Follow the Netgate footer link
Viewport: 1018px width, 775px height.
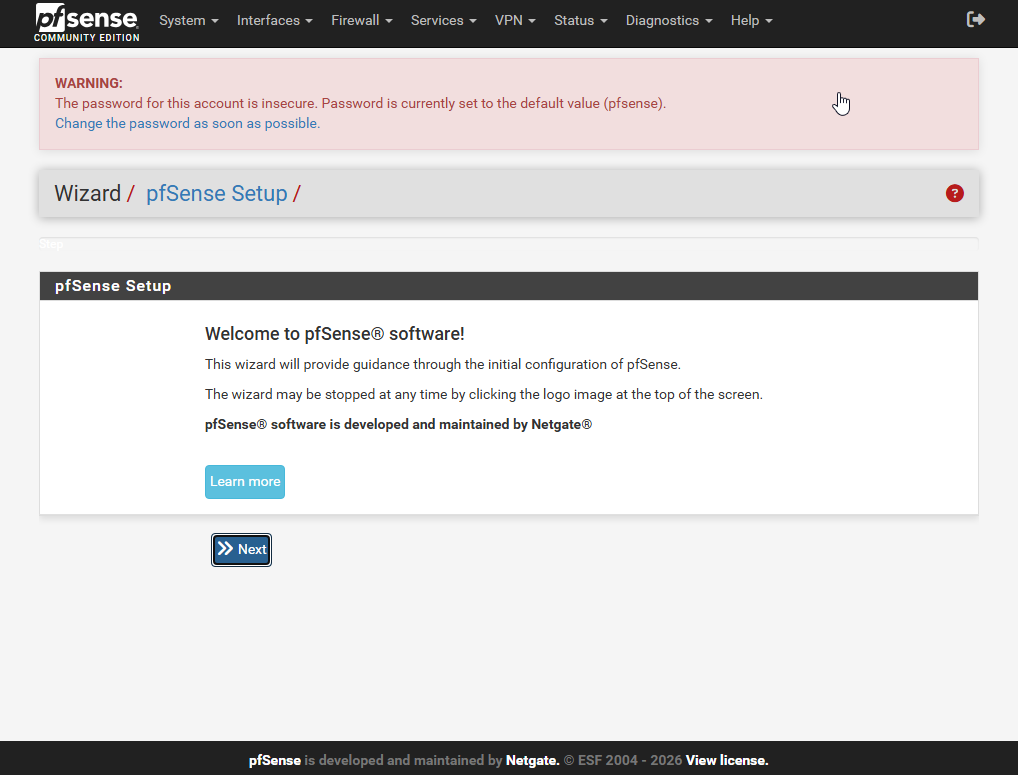[x=531, y=760]
